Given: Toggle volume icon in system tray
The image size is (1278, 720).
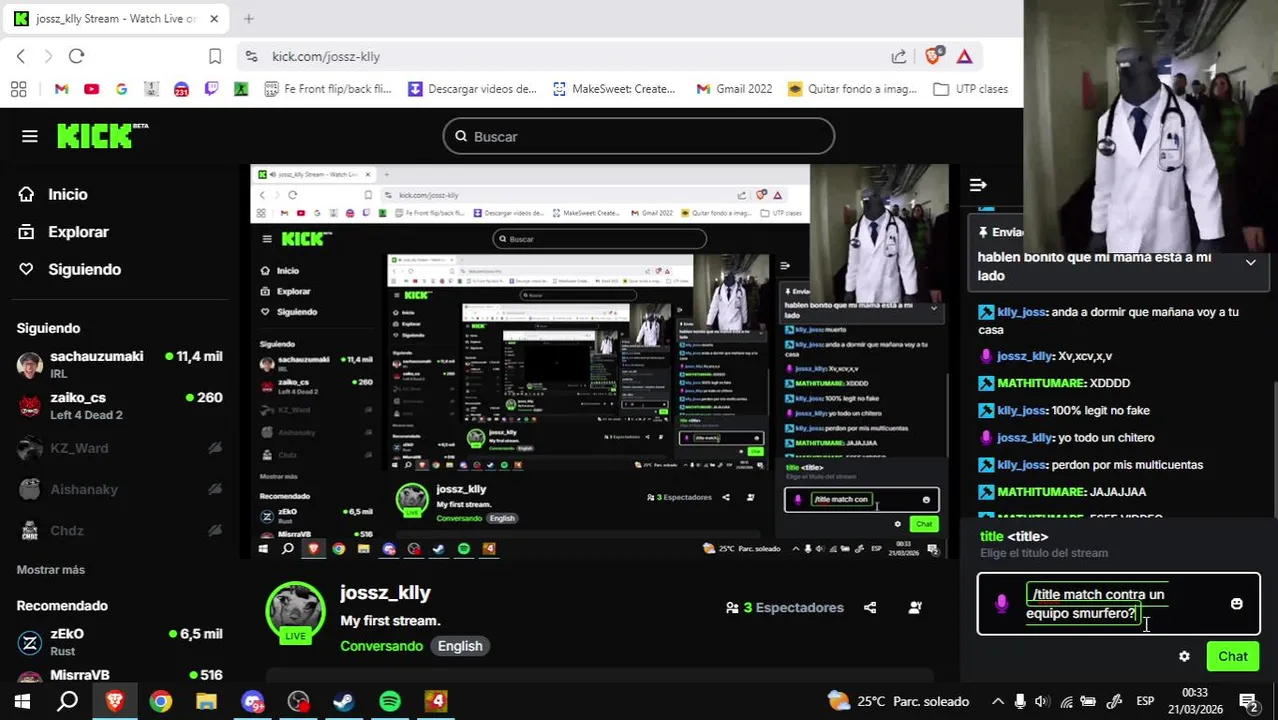Looking at the screenshot, I should point(1042,701).
